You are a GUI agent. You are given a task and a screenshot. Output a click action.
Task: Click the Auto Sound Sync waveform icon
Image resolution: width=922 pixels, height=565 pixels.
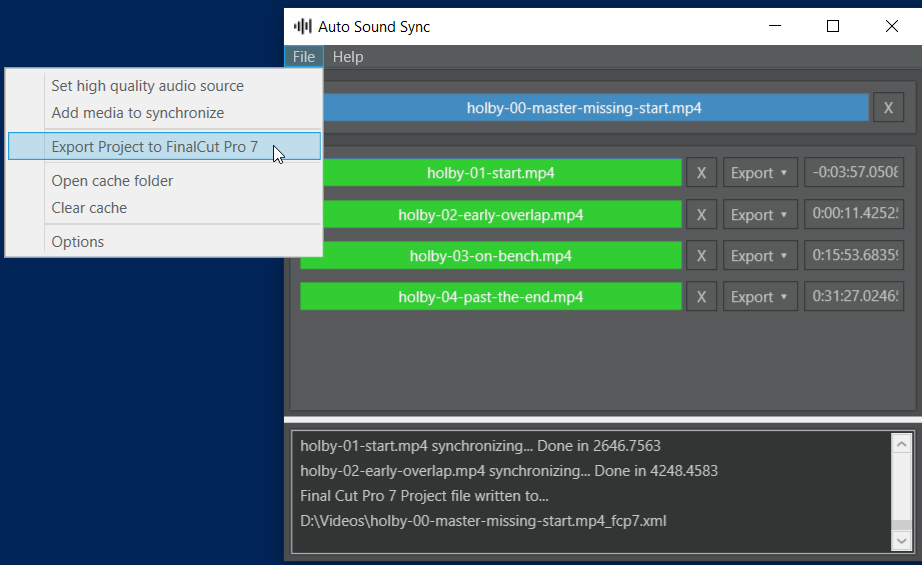coord(302,26)
